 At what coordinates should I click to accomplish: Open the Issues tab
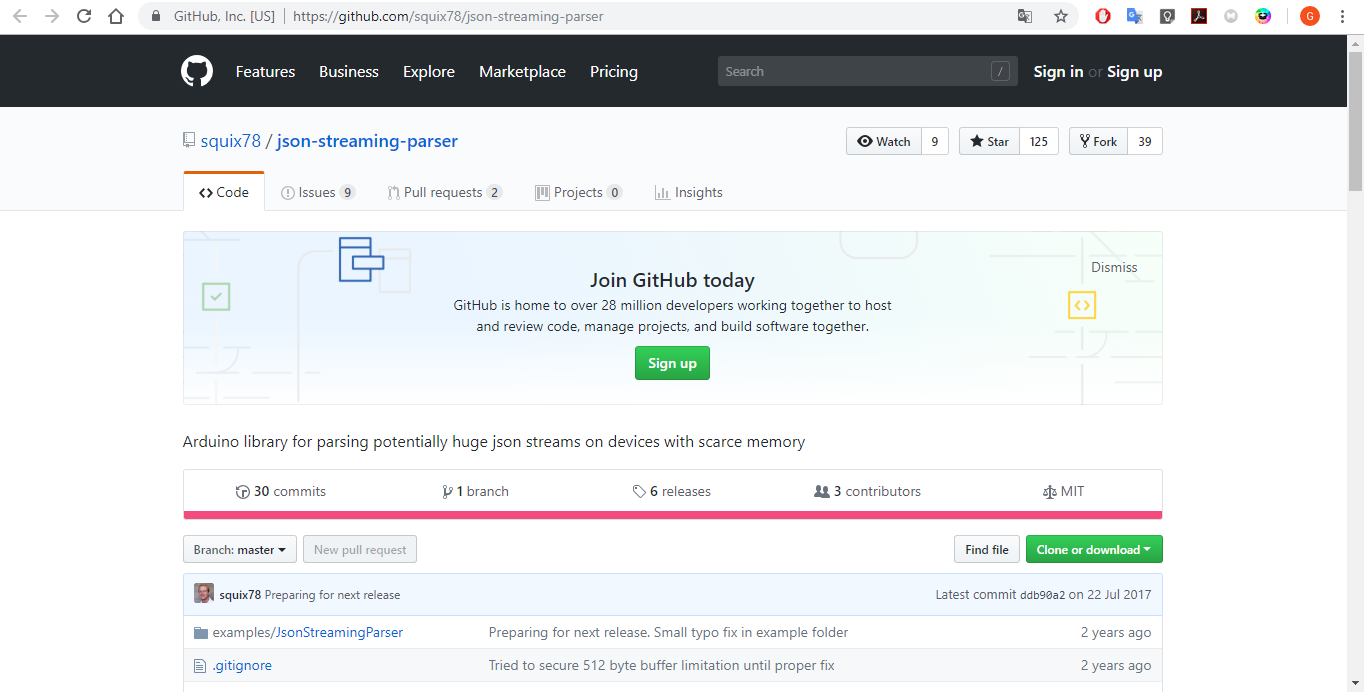tap(318, 192)
